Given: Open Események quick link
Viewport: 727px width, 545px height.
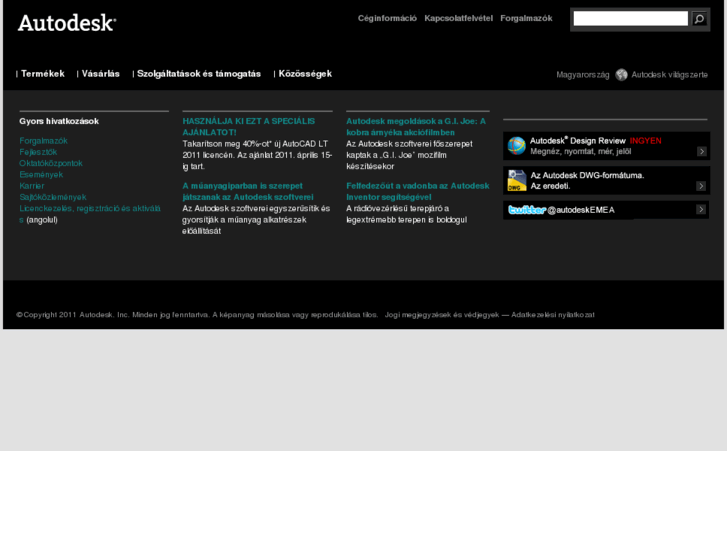Looking at the screenshot, I should (41, 175).
